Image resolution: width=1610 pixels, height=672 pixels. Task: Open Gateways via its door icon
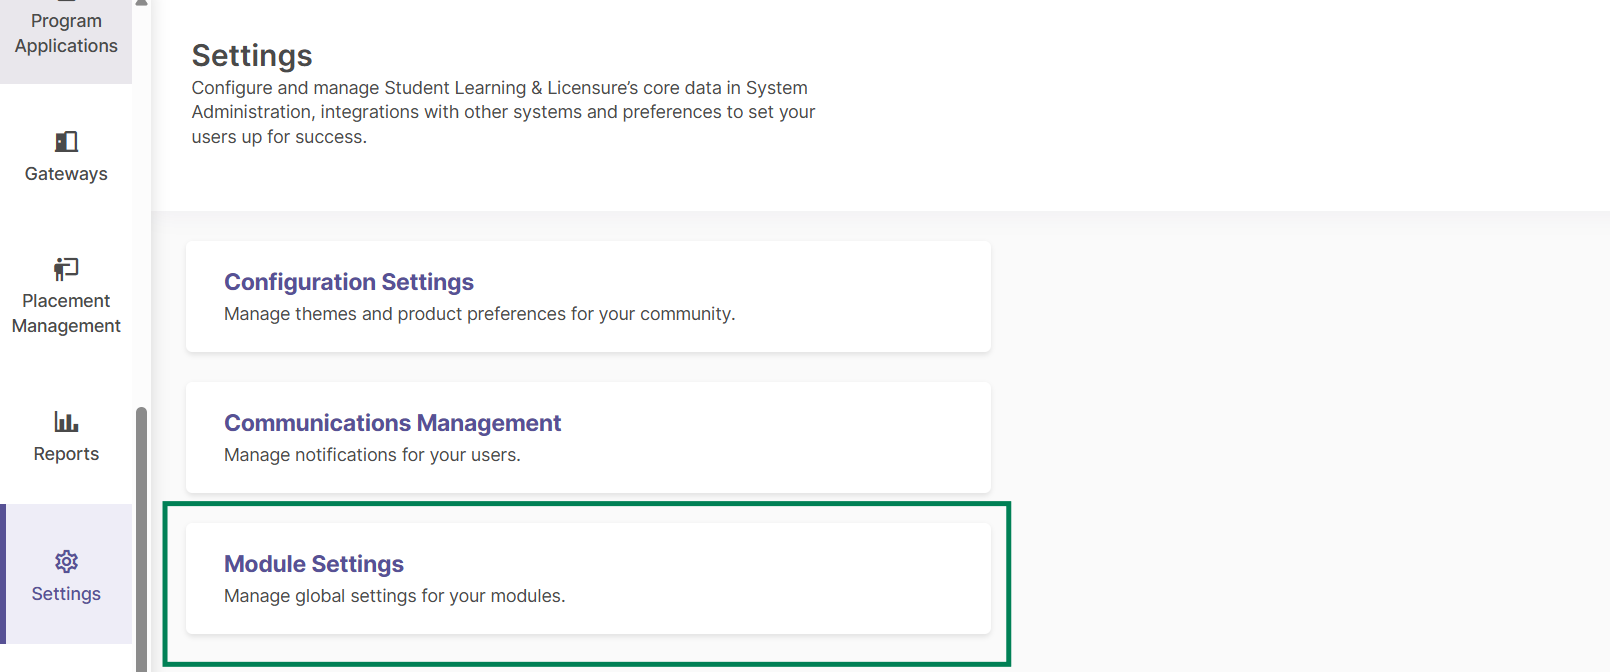pyautogui.click(x=66, y=141)
